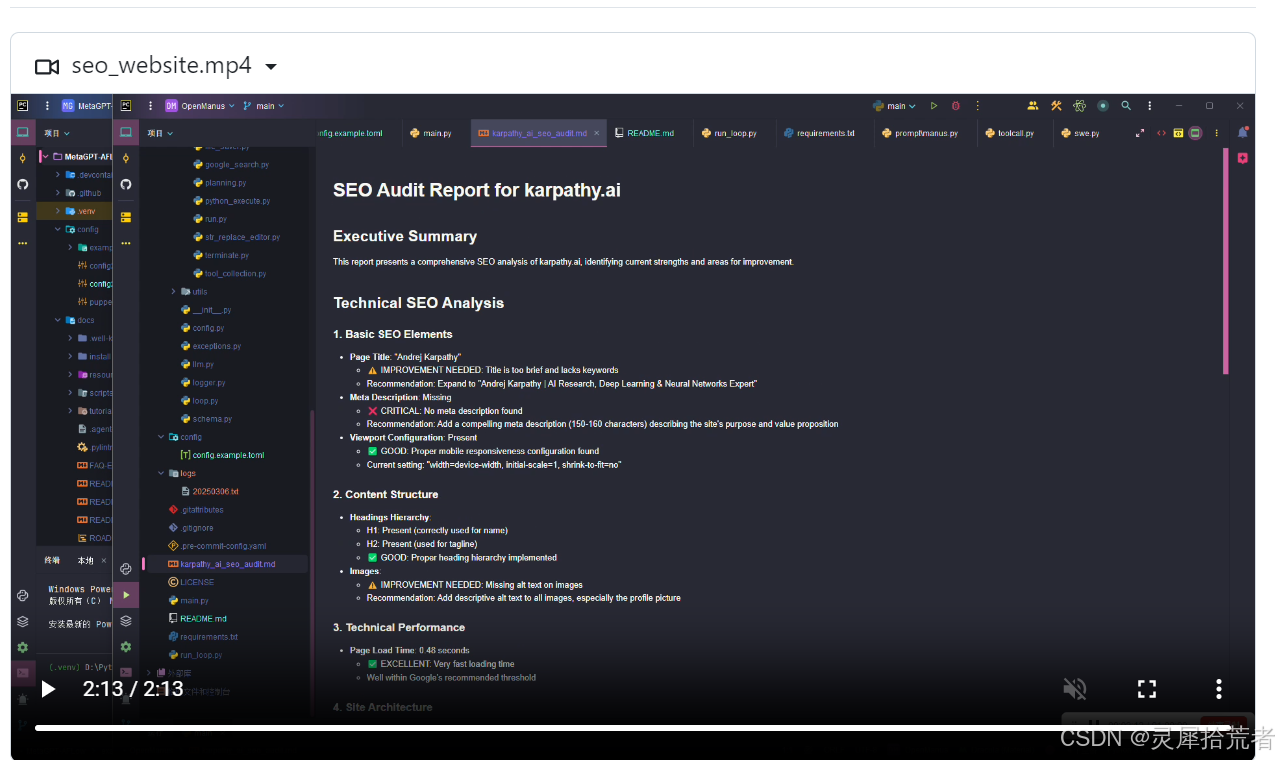This screenshot has height=760, width=1279.
Task: Open the Python Console icon in OpenManus sidebar
Action: click(126, 569)
